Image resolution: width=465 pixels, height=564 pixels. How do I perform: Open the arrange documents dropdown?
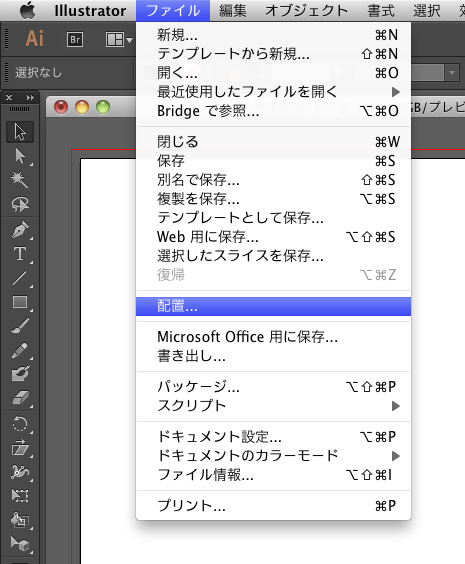tap(119, 40)
